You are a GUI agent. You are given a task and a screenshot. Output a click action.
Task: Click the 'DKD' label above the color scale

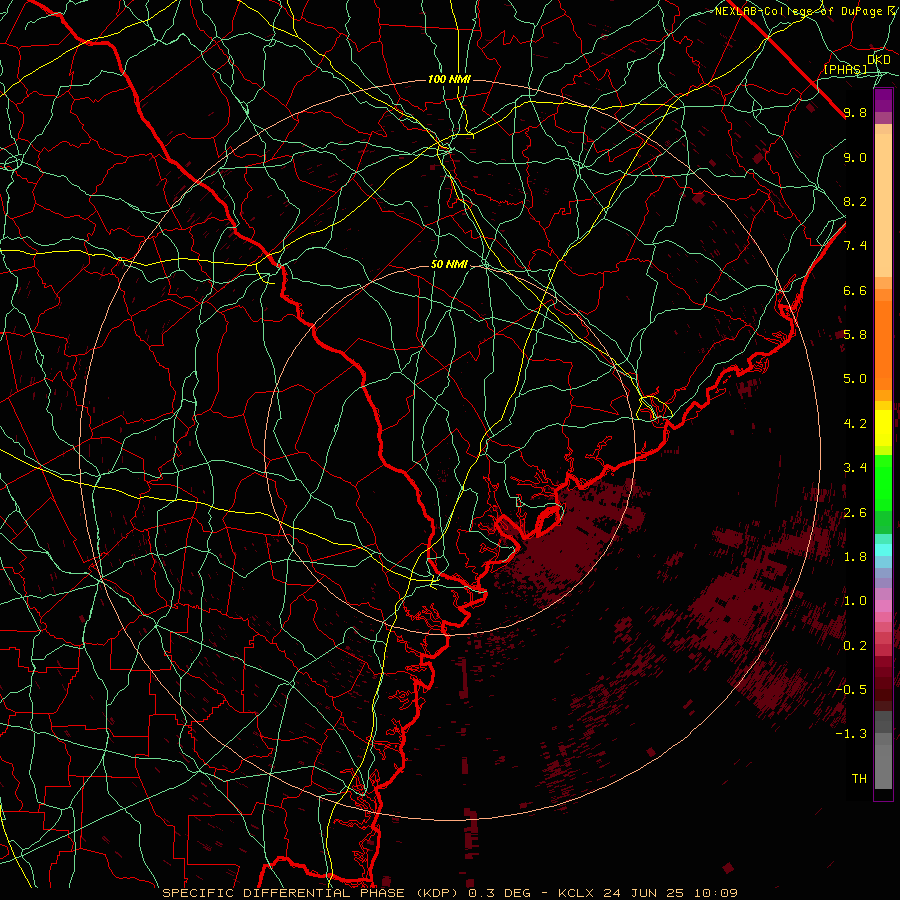click(879, 60)
